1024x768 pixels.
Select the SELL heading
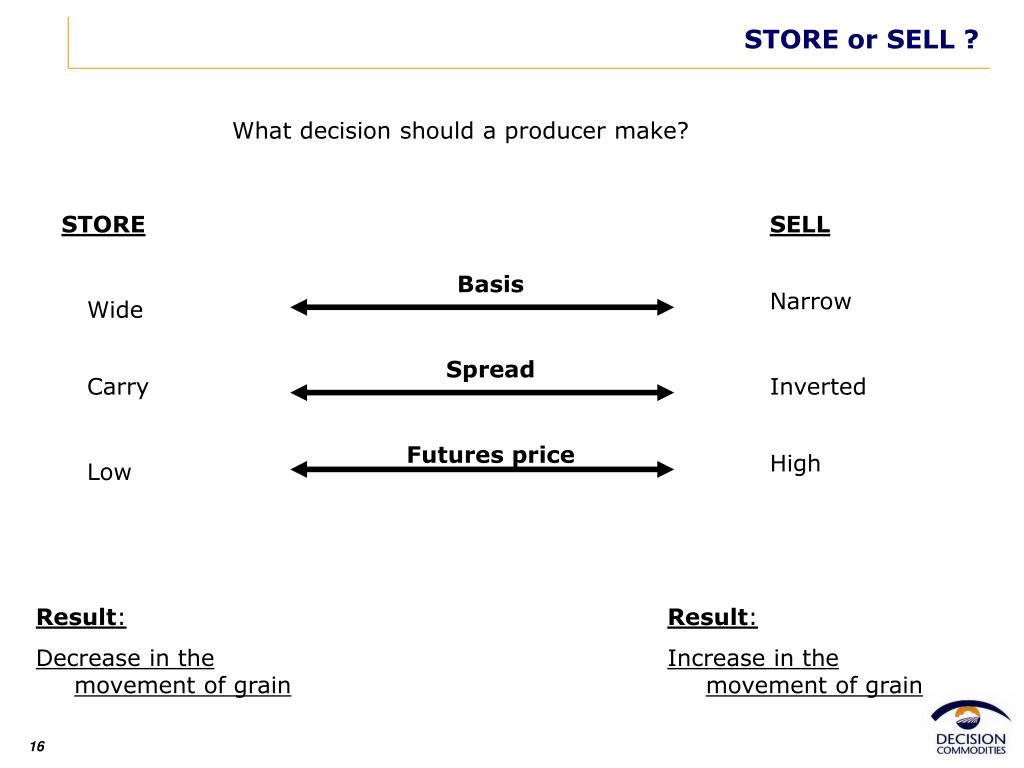coord(799,225)
